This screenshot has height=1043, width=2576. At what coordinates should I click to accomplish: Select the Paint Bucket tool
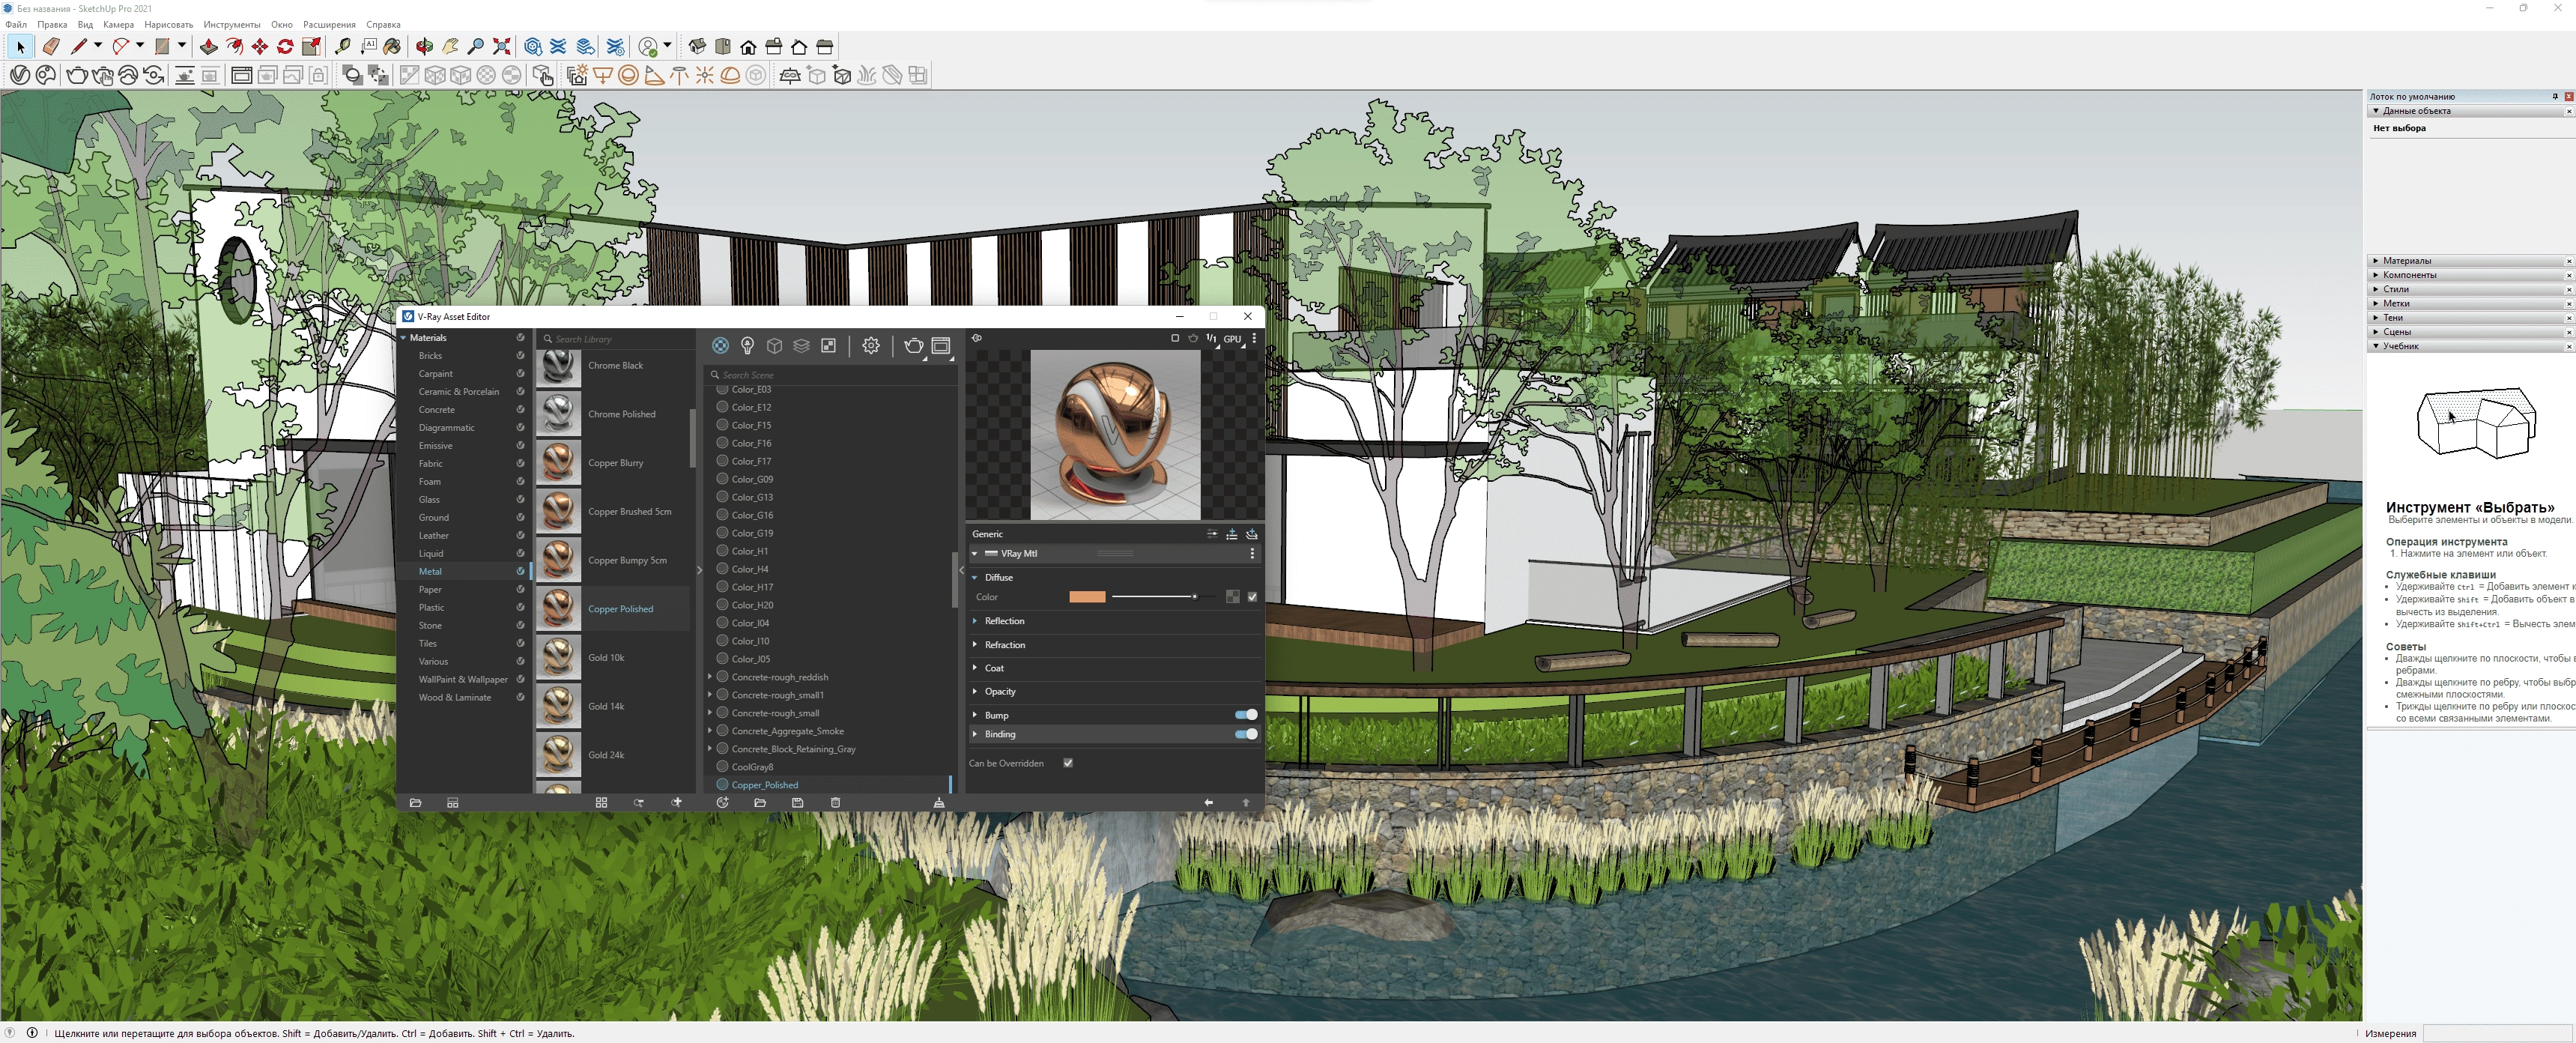pos(393,46)
